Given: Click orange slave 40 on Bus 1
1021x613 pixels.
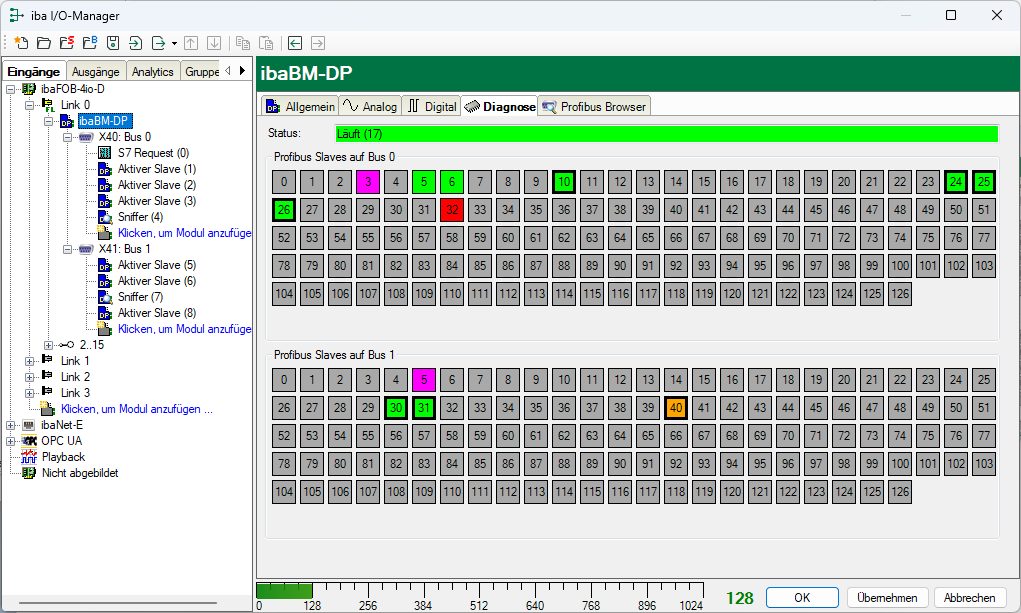Looking at the screenshot, I should pyautogui.click(x=676, y=407).
